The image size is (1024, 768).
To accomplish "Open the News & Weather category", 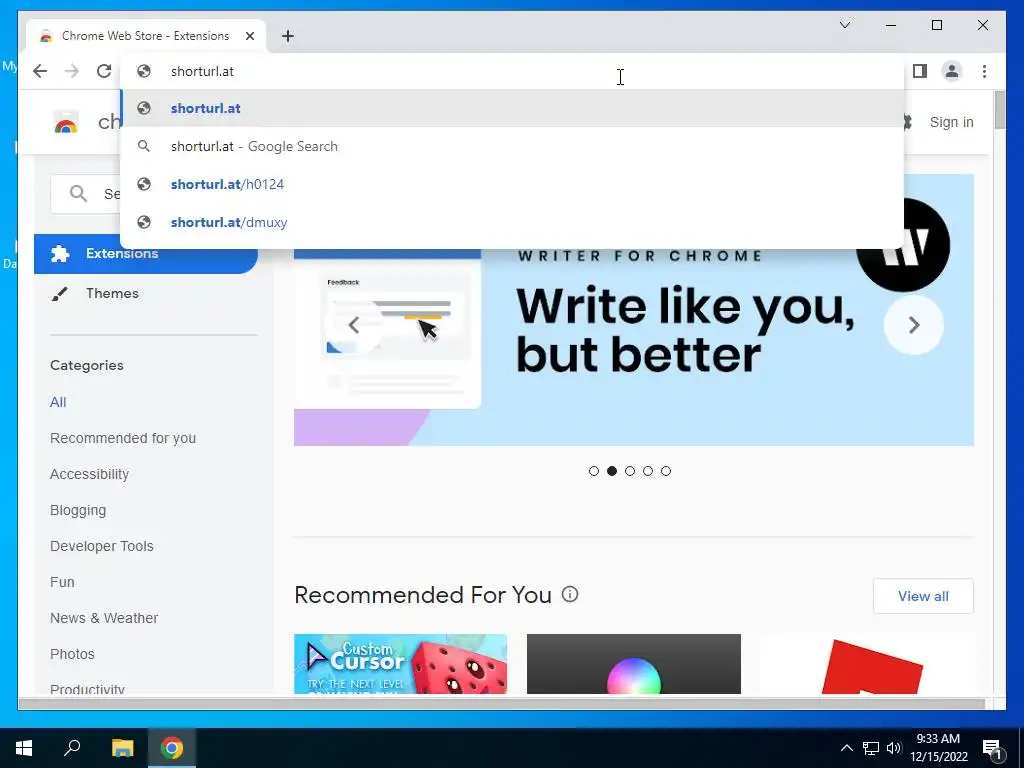I will 104,618.
